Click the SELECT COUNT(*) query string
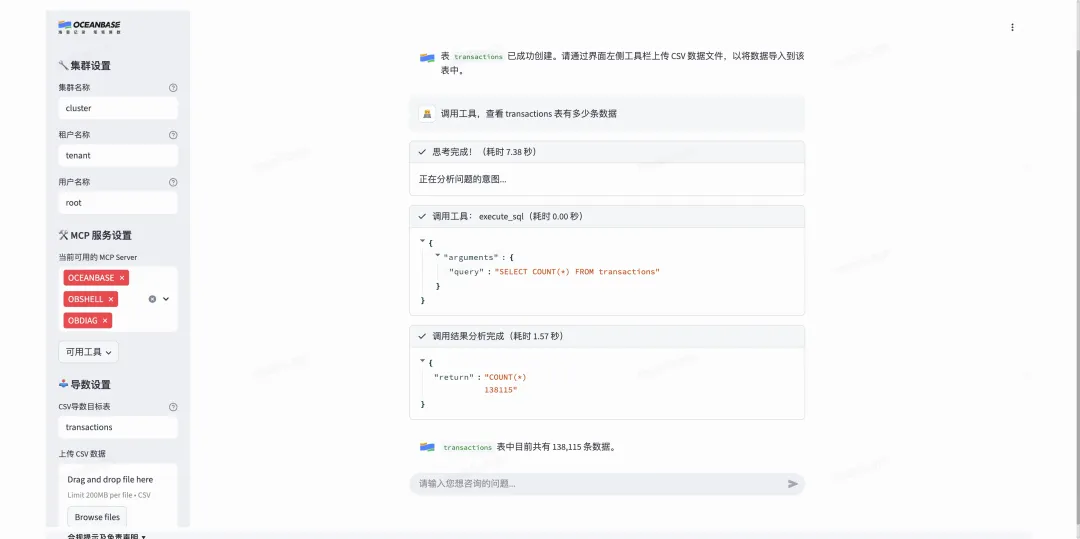 click(x=577, y=272)
